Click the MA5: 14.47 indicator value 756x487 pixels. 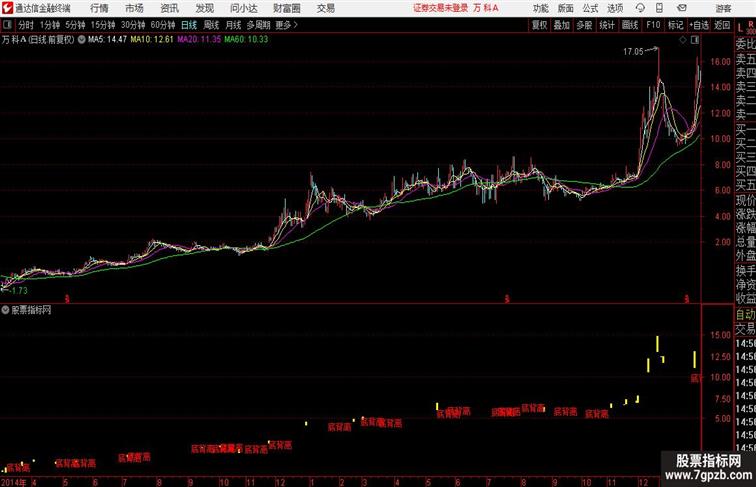(x=108, y=40)
